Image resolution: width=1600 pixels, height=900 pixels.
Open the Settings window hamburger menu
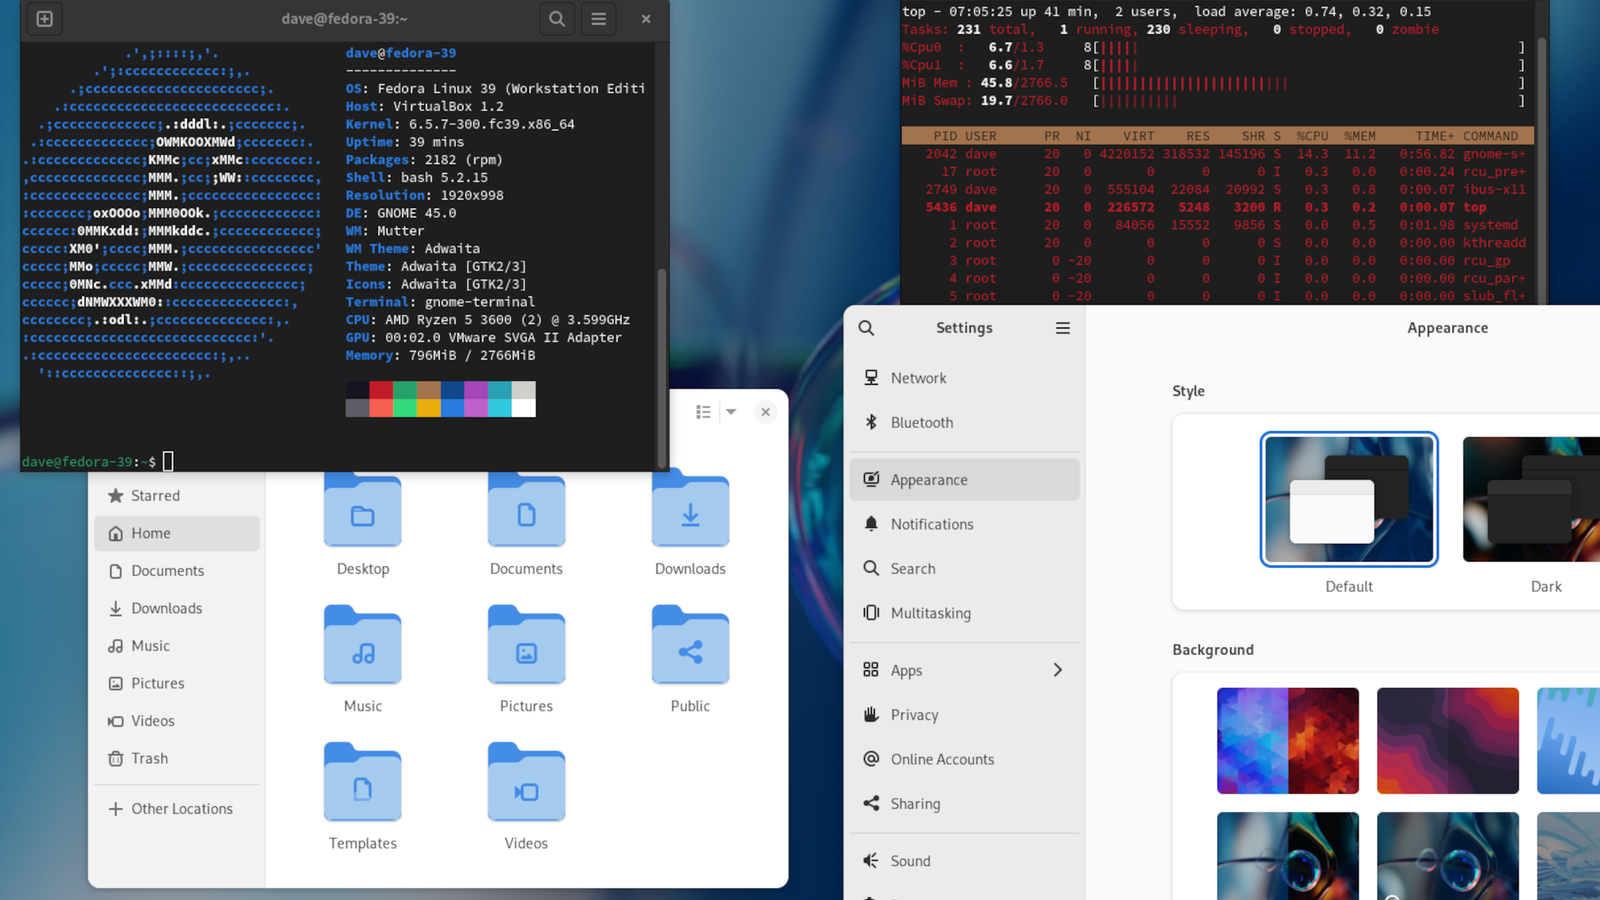click(x=1062, y=328)
